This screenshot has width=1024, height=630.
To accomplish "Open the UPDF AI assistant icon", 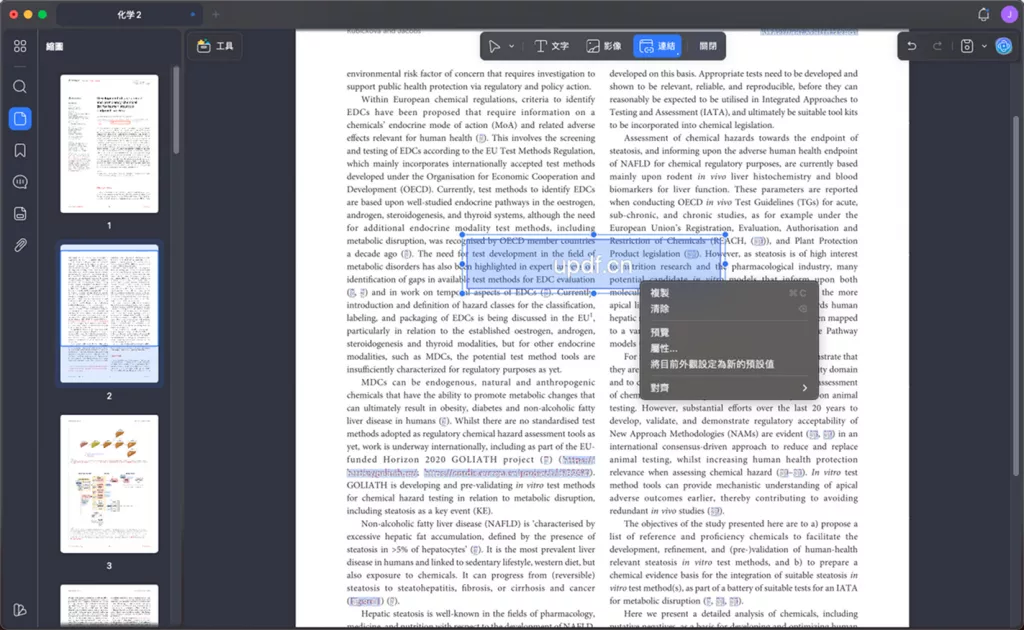I will tap(1004, 46).
